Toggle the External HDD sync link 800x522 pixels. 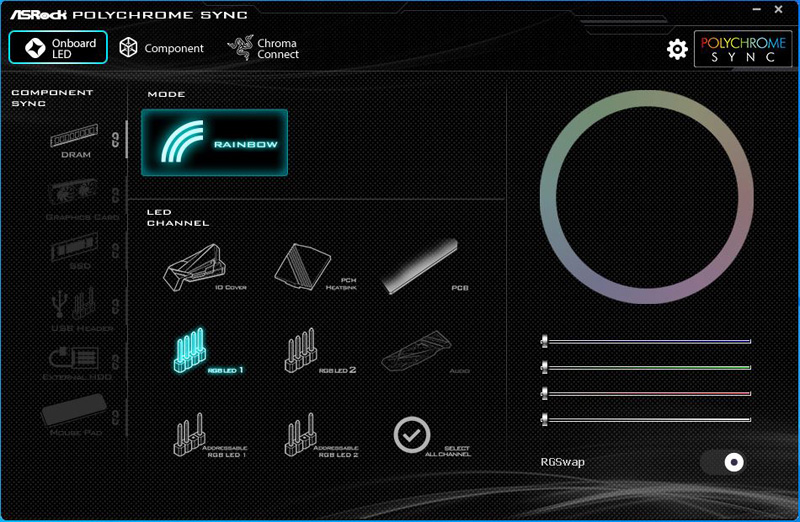(x=115, y=362)
